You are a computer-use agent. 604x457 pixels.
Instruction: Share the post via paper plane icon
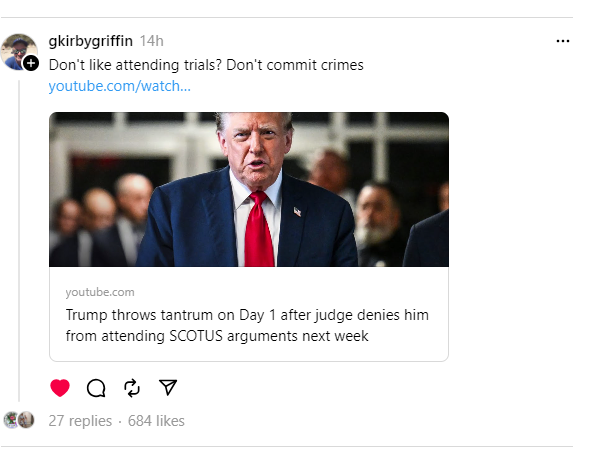click(x=168, y=388)
